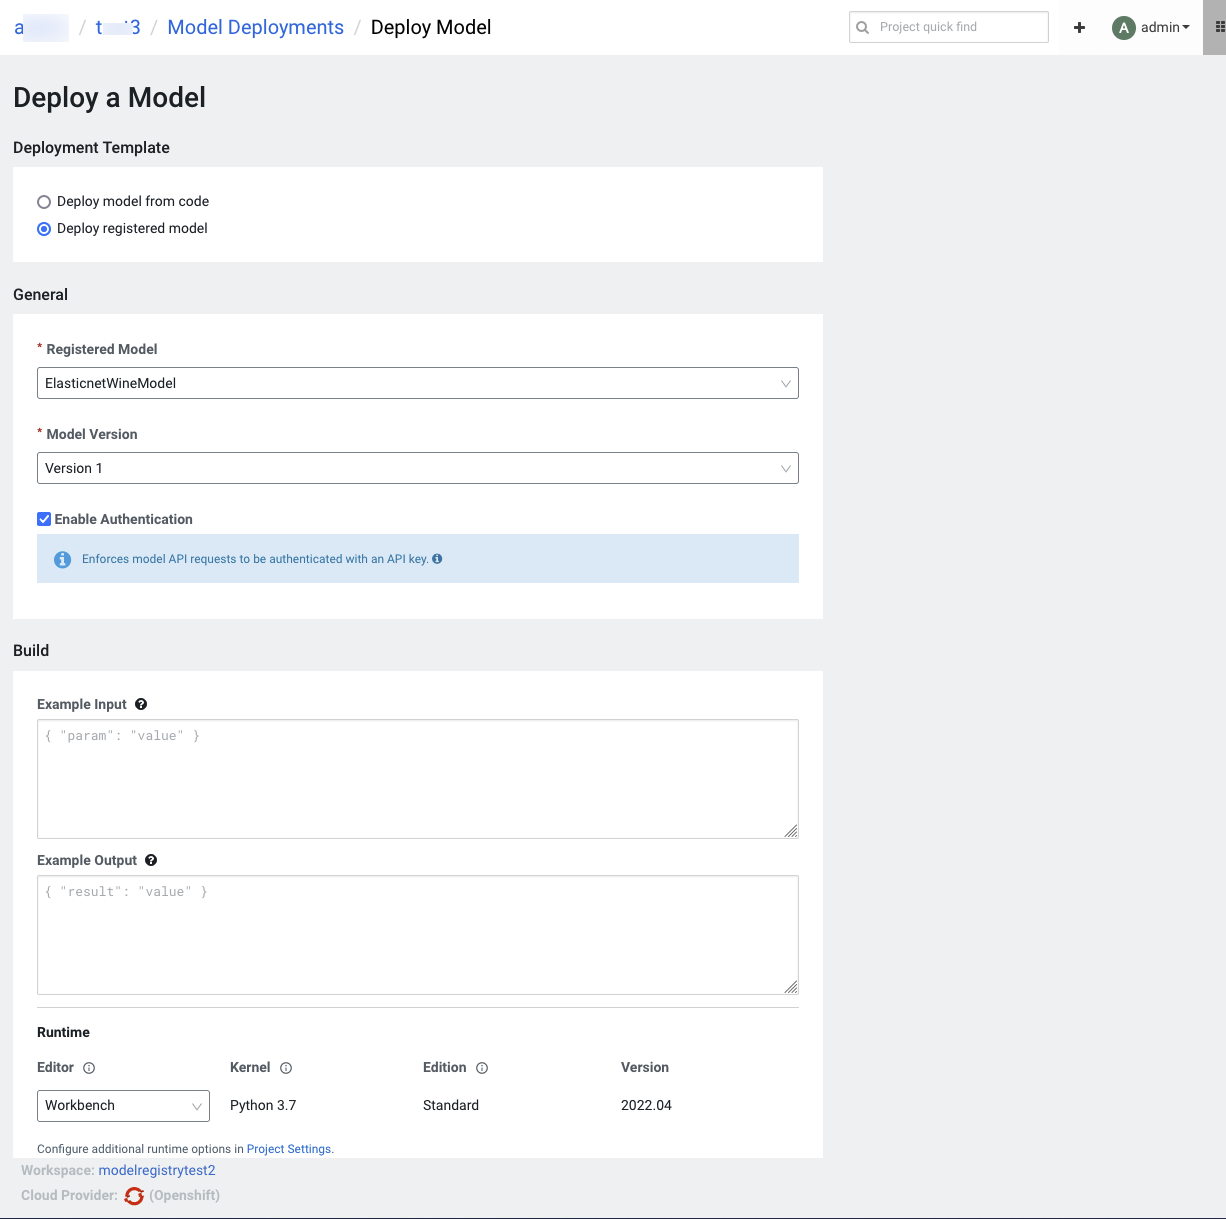Screen dimensions: 1226x1219
Task: Open the app grid icon at top right
Action: coord(1218,27)
